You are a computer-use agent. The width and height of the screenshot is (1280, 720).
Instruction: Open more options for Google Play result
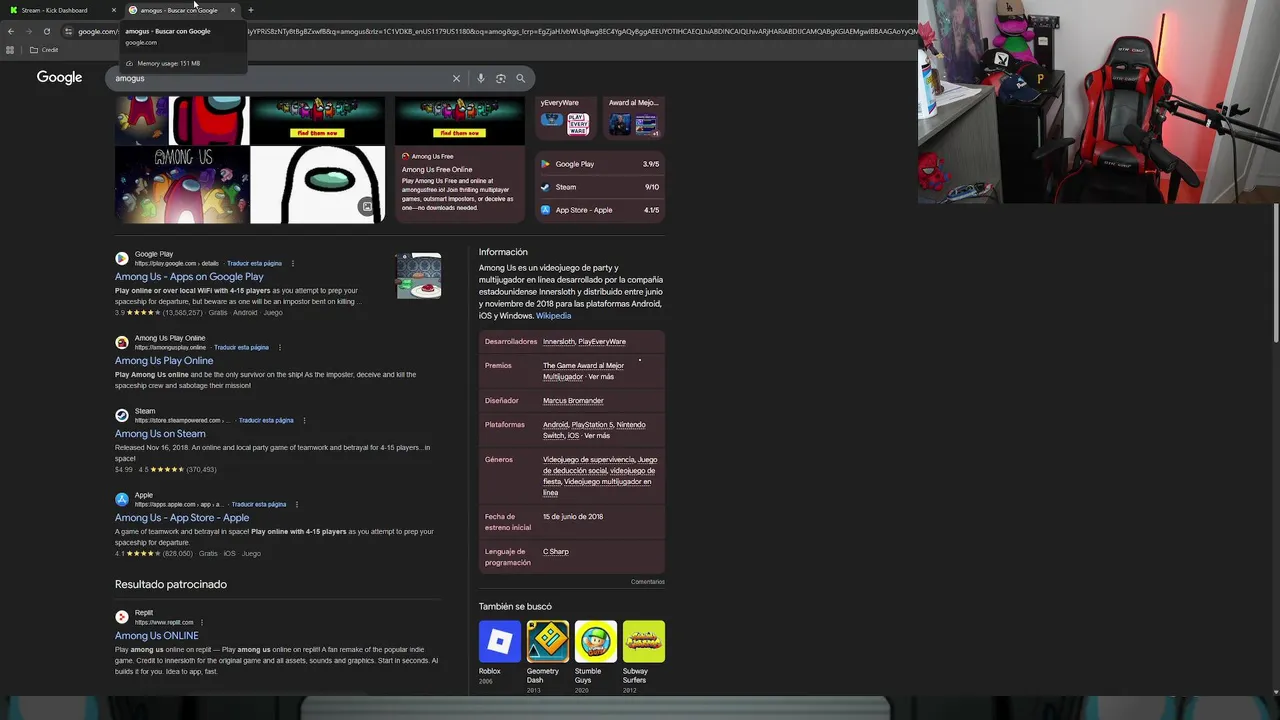pos(293,264)
